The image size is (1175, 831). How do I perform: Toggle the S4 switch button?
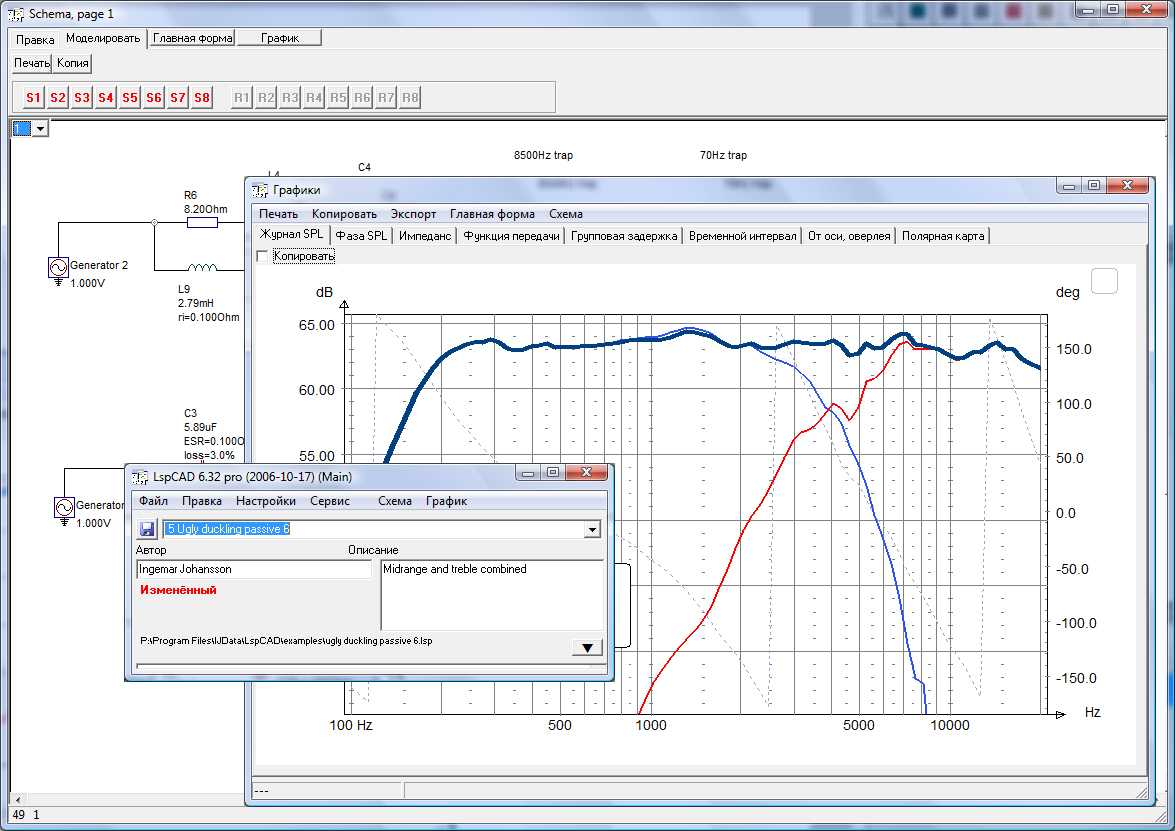106,97
